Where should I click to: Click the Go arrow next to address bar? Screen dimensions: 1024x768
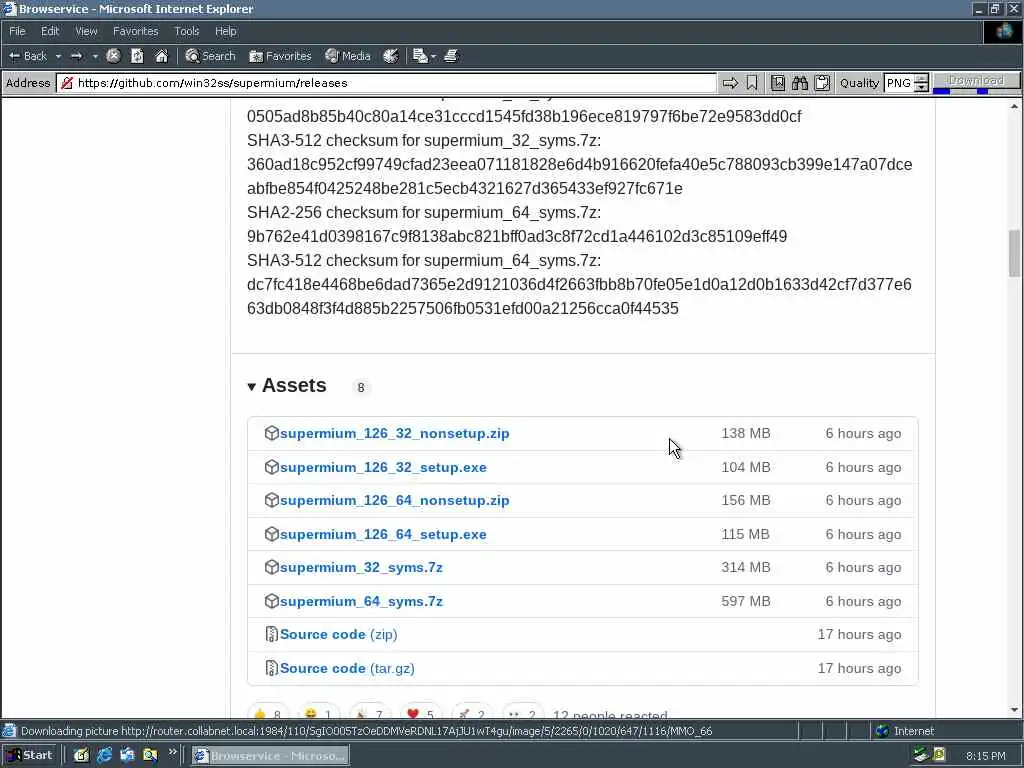(730, 83)
